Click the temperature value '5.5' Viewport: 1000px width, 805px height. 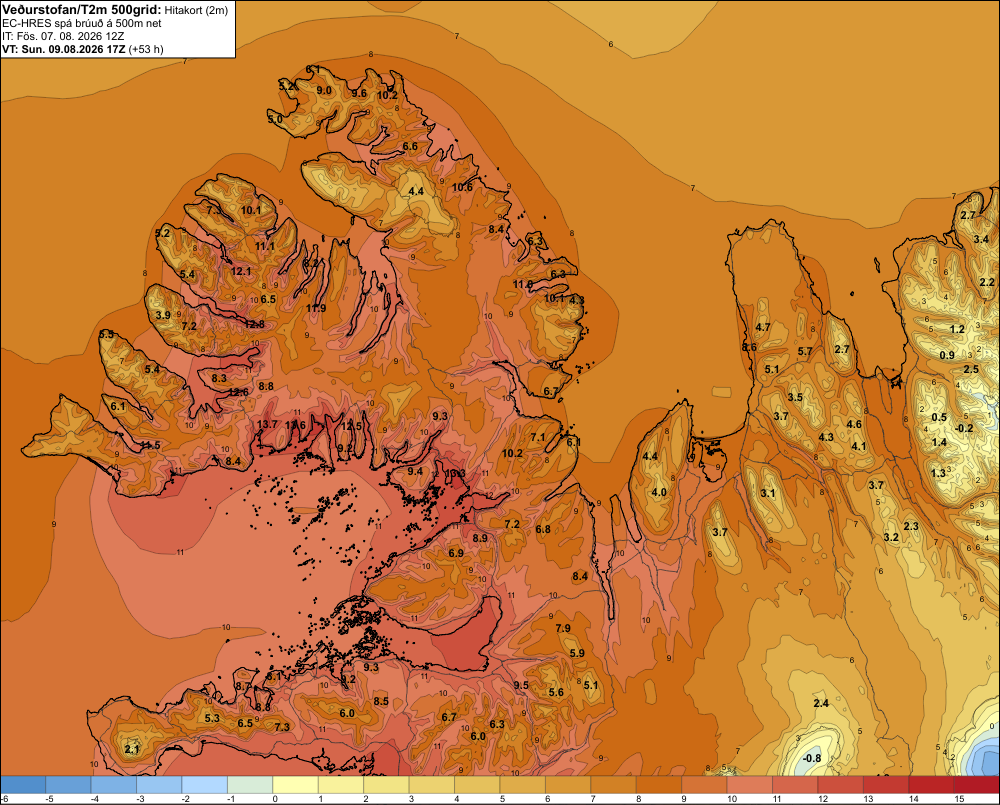tap(107, 334)
